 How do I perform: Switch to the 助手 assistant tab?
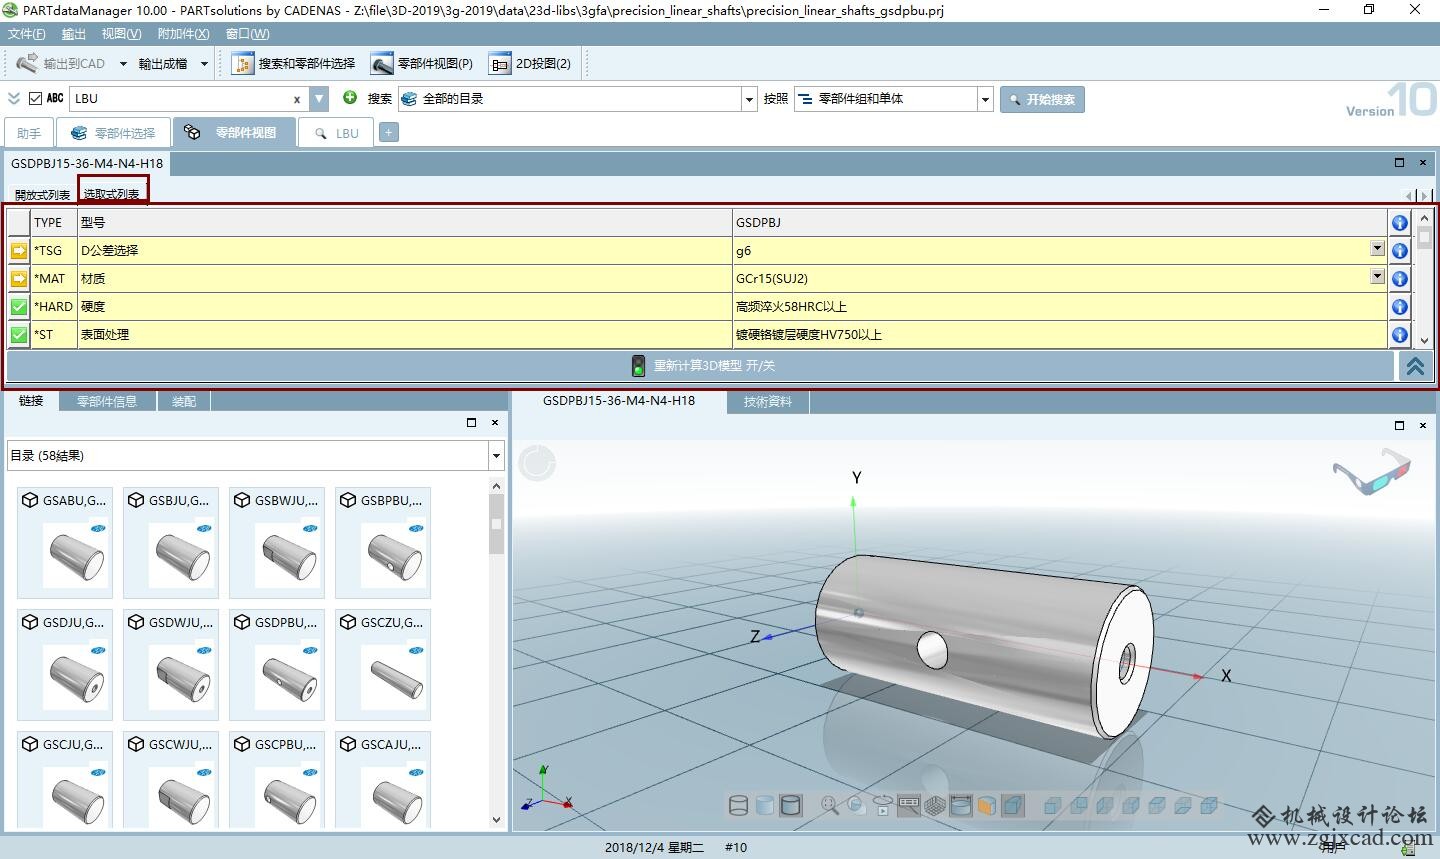29,133
